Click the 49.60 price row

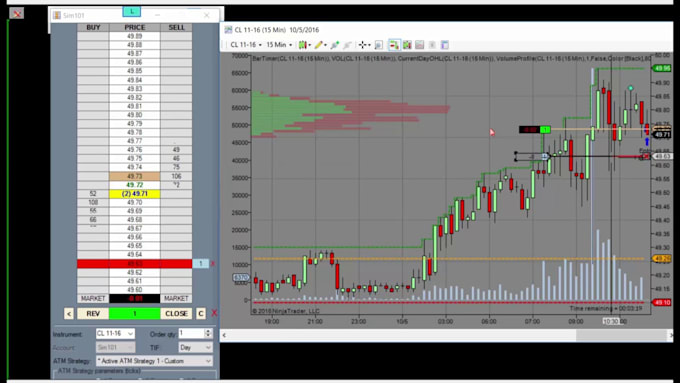coord(134,290)
